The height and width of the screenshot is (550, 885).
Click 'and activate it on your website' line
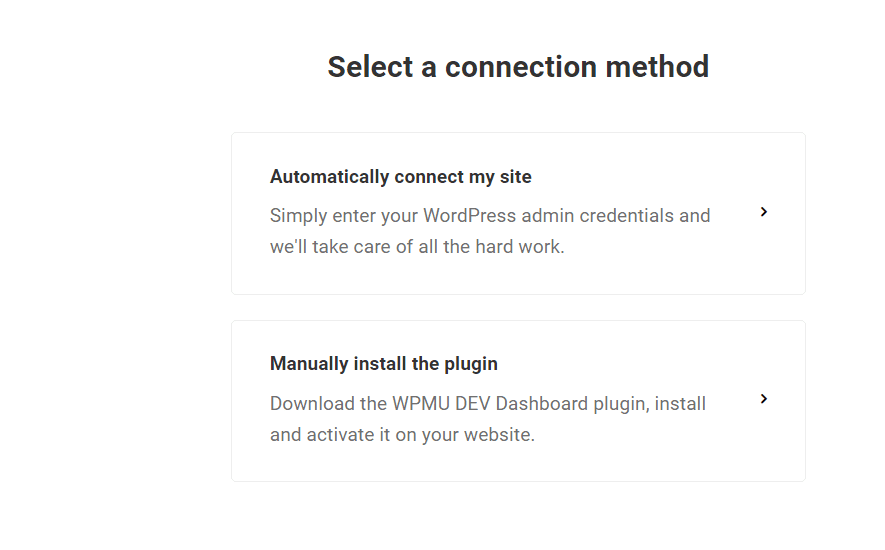[x=402, y=436]
